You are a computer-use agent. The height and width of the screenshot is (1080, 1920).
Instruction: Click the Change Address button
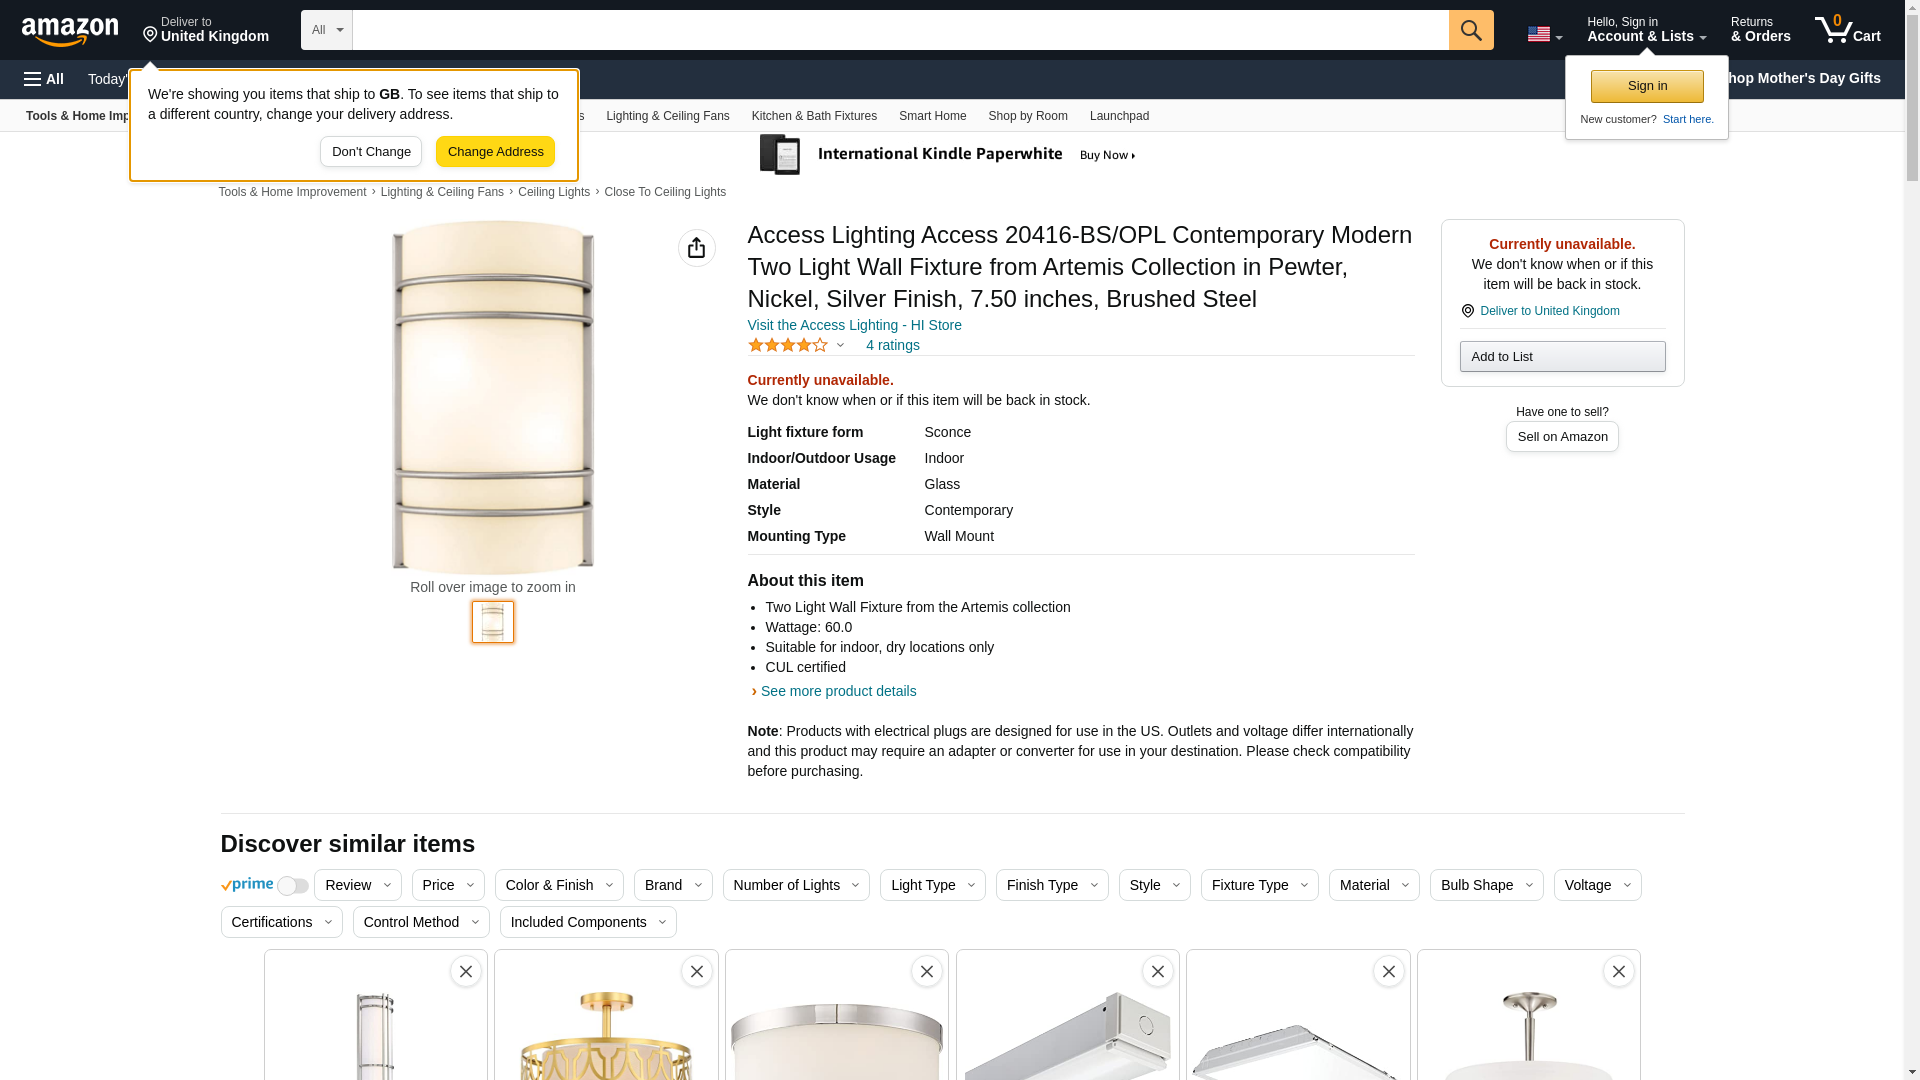(495, 152)
